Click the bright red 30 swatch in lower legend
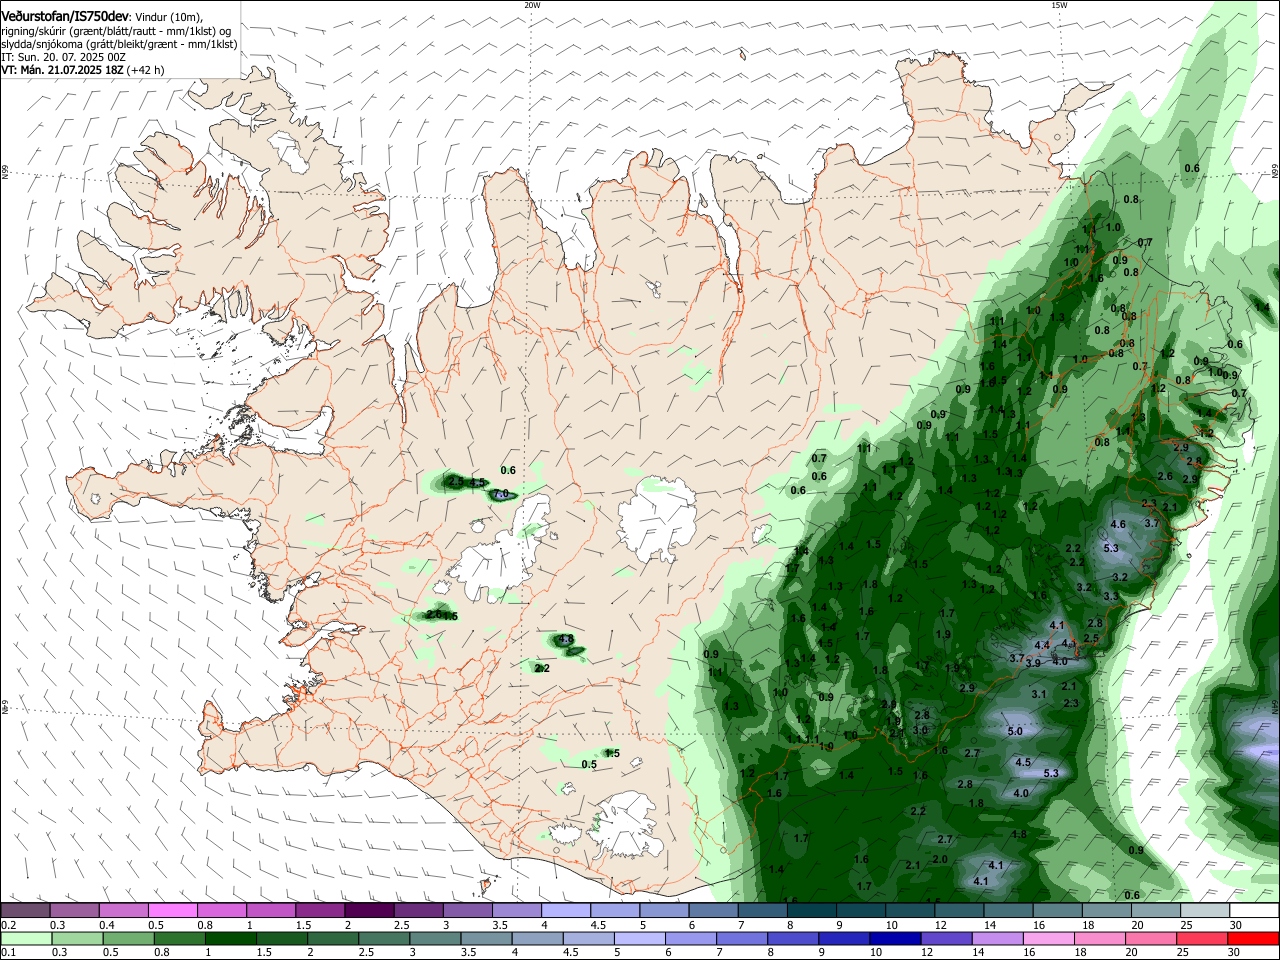This screenshot has height=960, width=1280. tap(1253, 938)
